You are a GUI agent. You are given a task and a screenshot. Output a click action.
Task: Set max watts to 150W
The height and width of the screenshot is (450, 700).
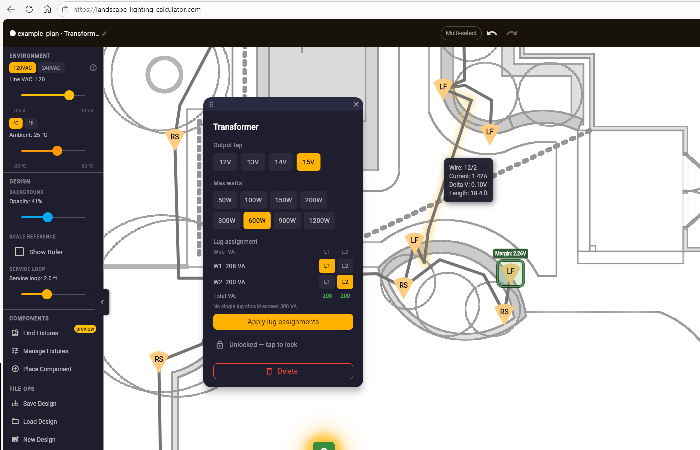[x=283, y=200]
